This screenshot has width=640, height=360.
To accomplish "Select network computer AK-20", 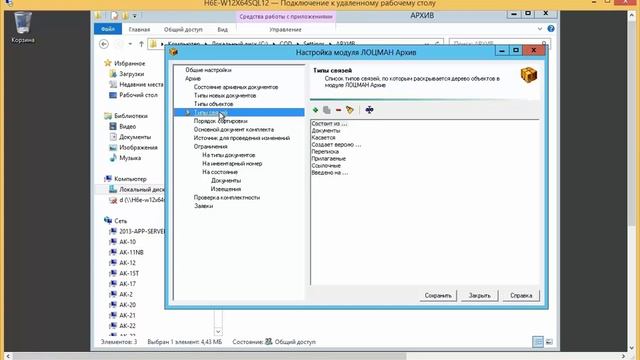I will (x=127, y=304).
